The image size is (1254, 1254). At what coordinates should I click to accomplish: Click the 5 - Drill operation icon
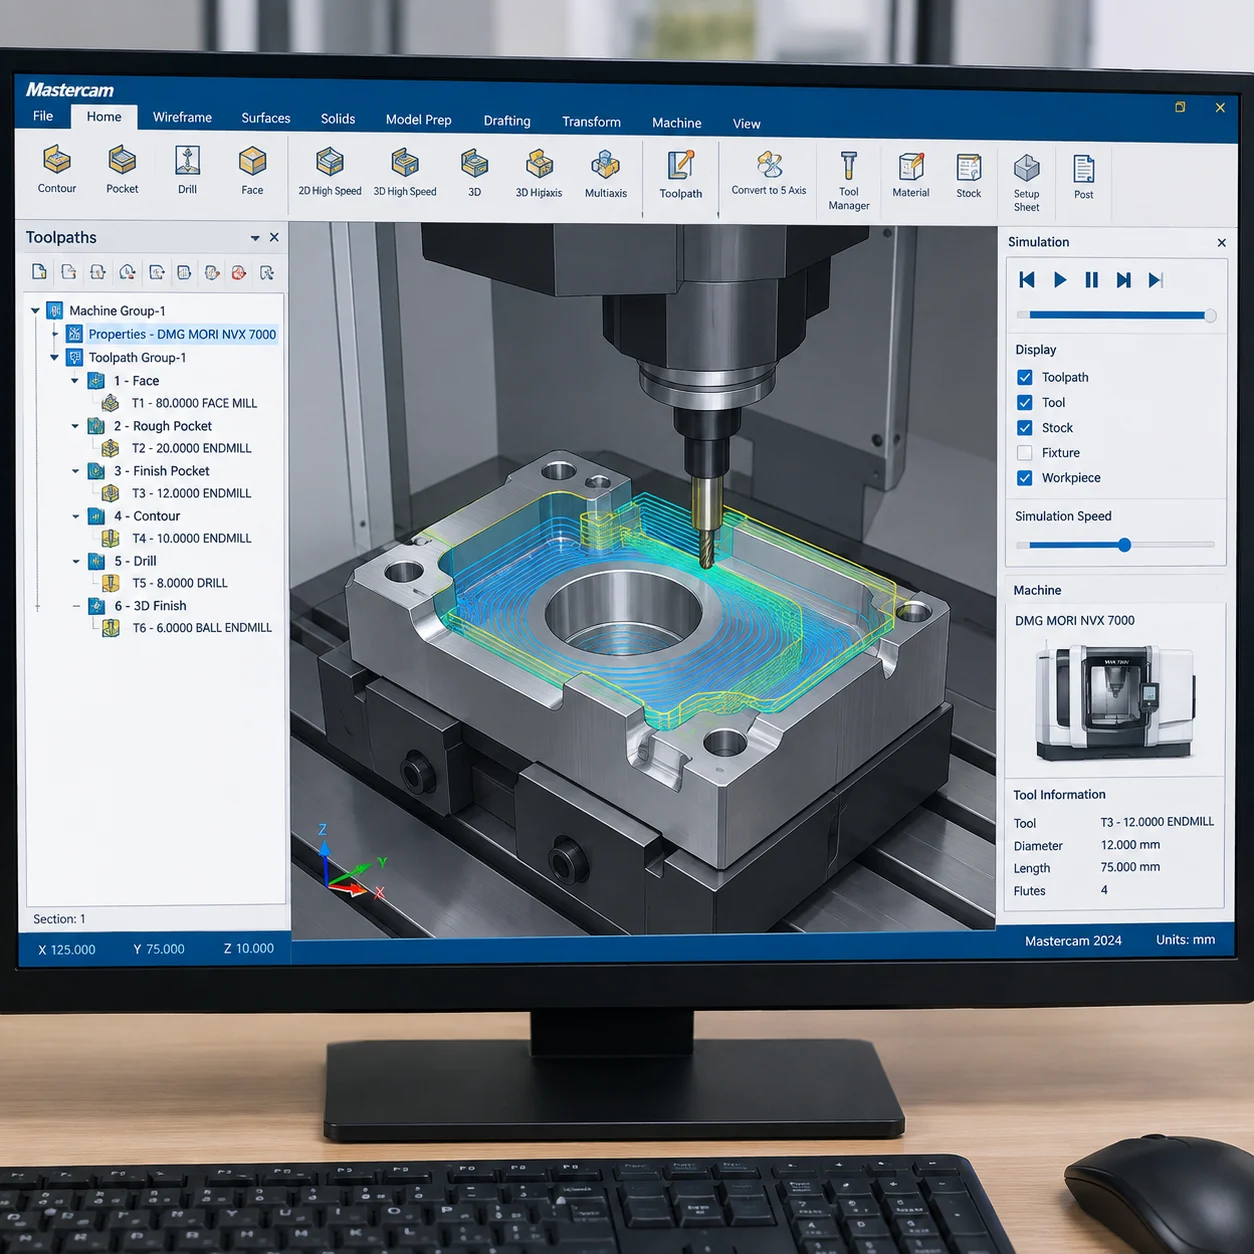[x=96, y=561]
